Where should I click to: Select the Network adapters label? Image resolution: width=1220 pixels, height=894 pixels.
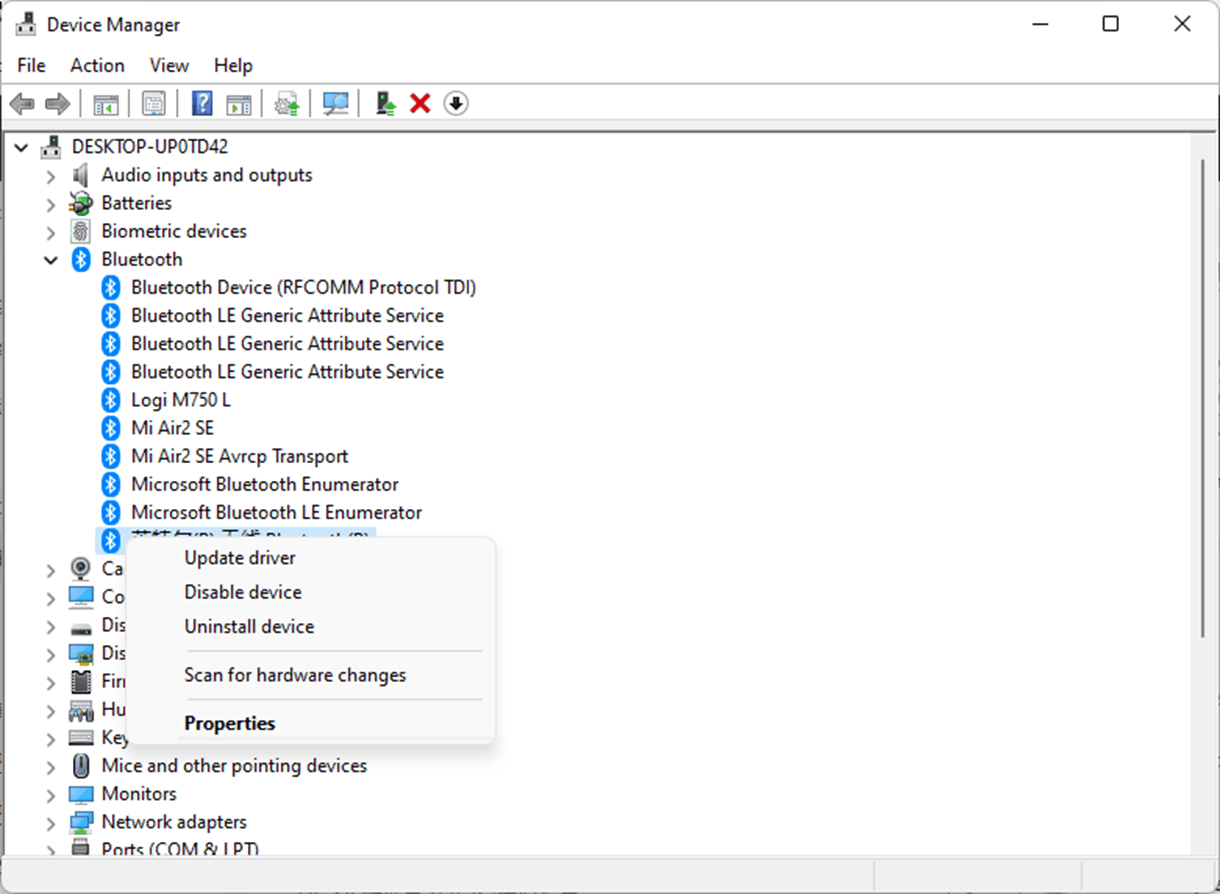point(174,822)
